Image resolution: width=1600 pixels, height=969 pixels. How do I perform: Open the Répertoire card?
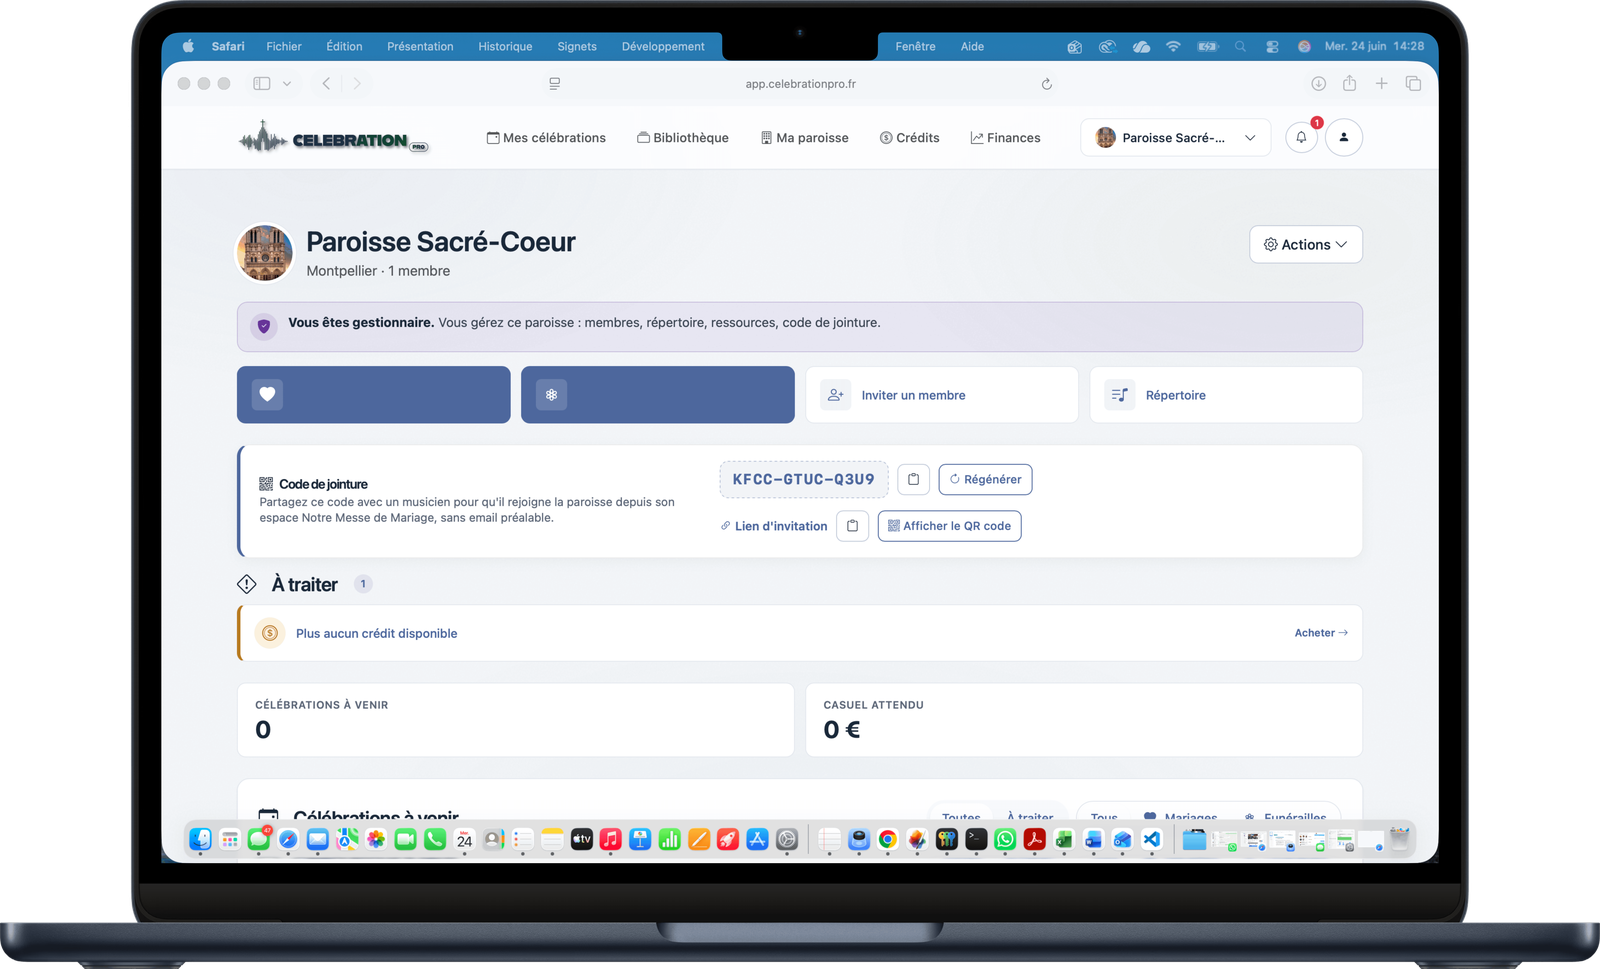(1226, 395)
